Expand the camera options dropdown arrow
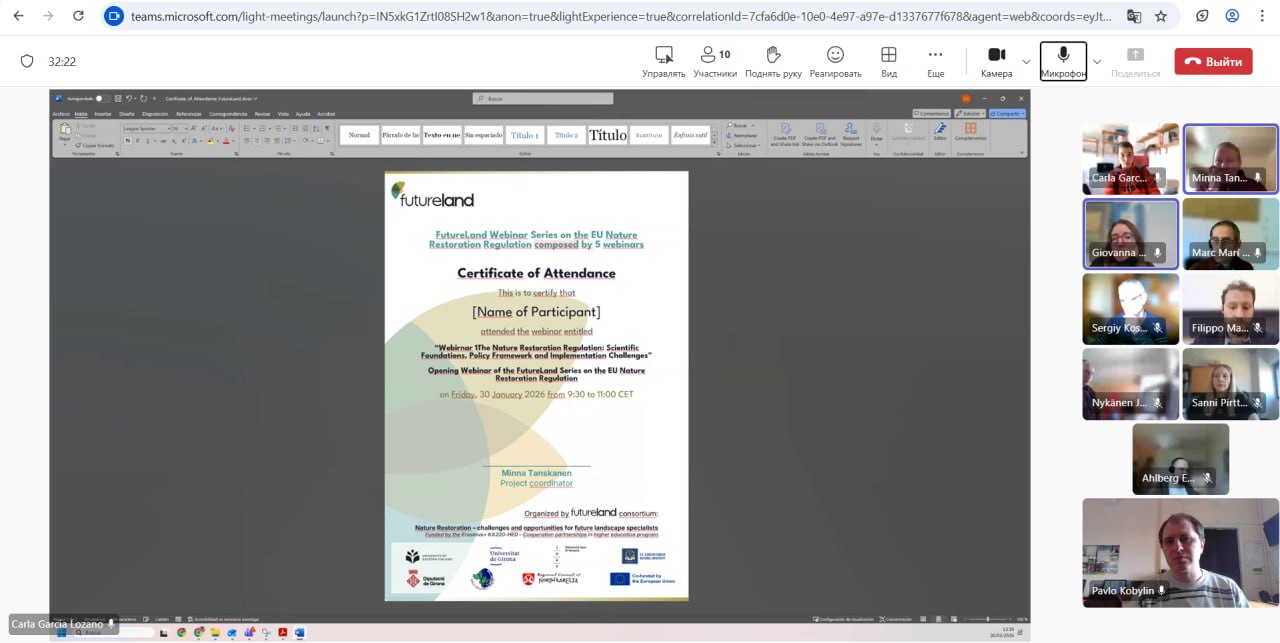Image resolution: width=1280 pixels, height=643 pixels. (x=1026, y=62)
